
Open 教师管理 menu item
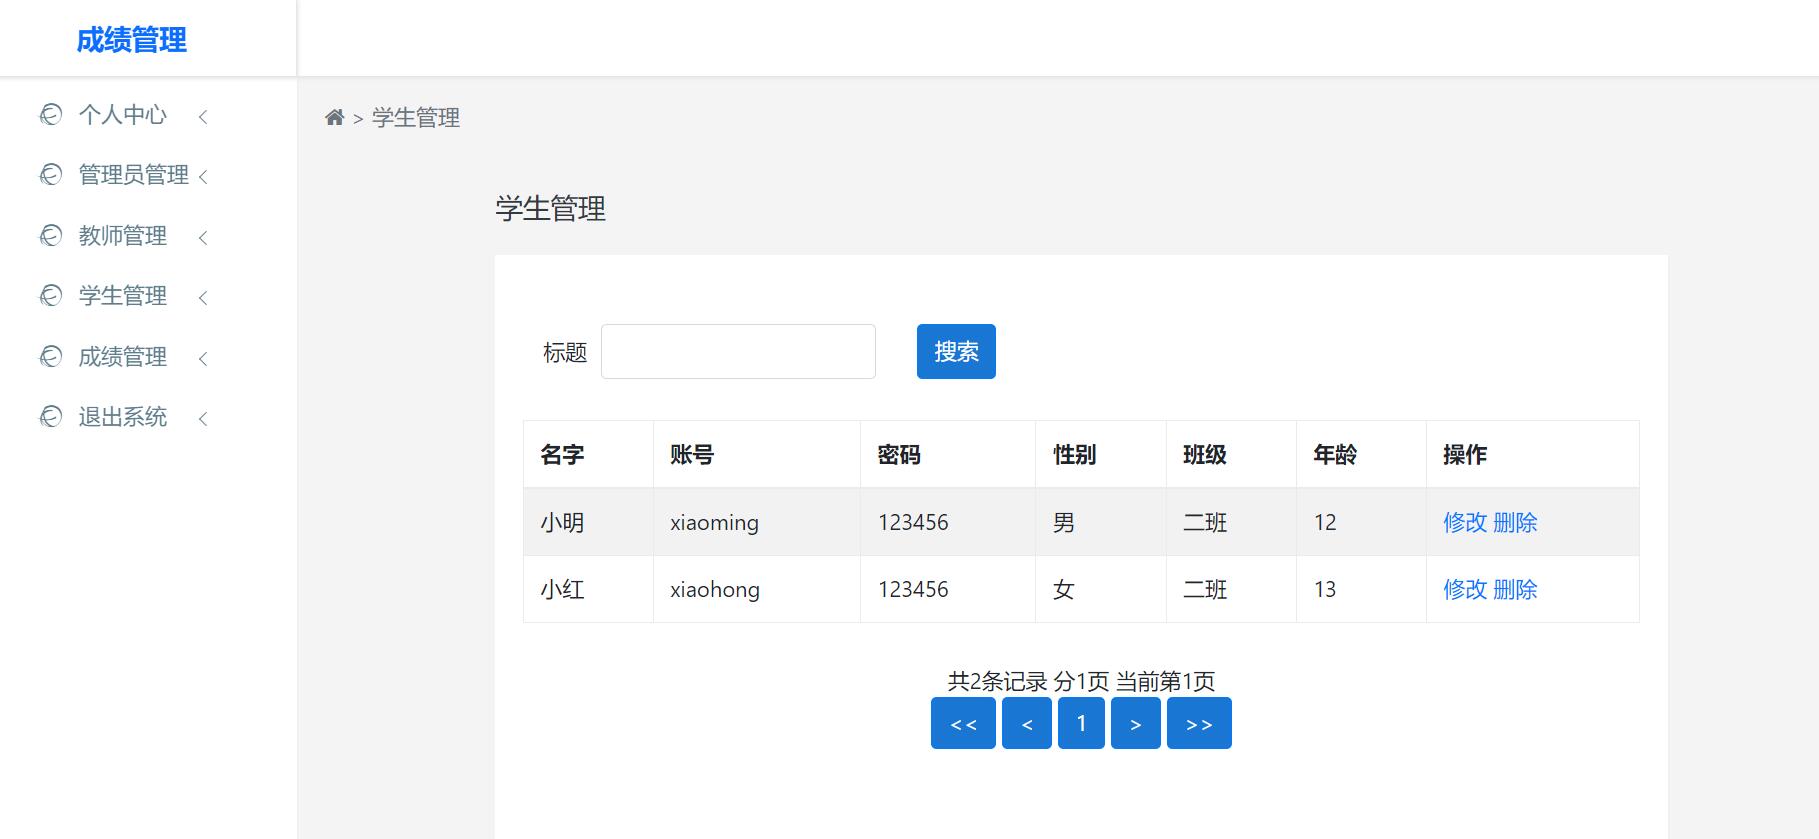[x=123, y=236]
